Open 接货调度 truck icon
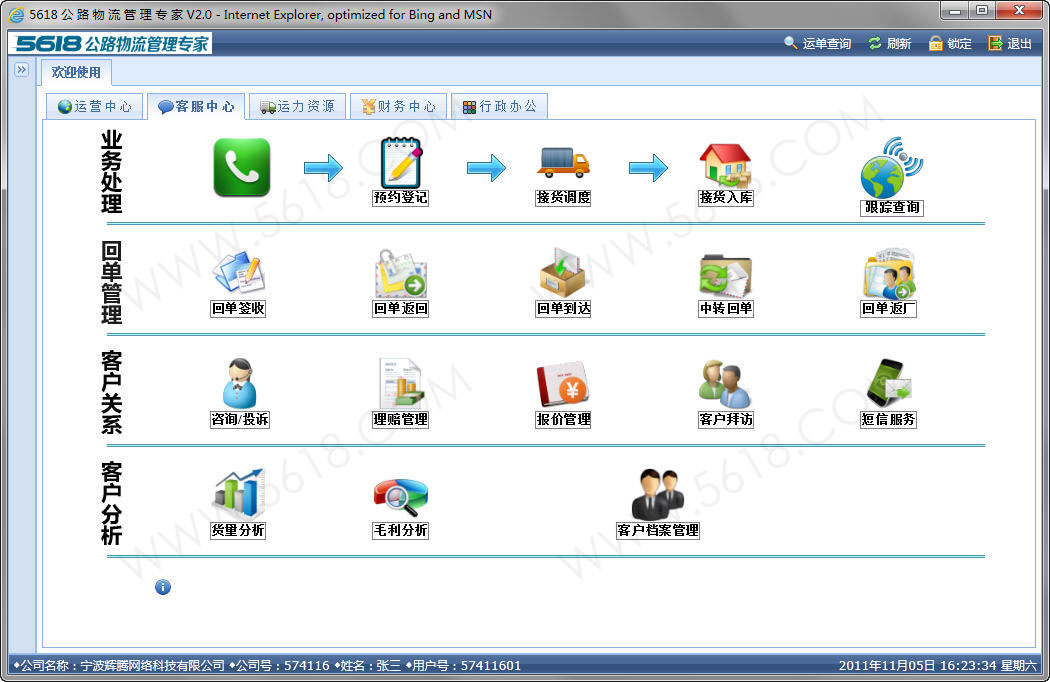This screenshot has height=682, width=1050. coord(563,163)
